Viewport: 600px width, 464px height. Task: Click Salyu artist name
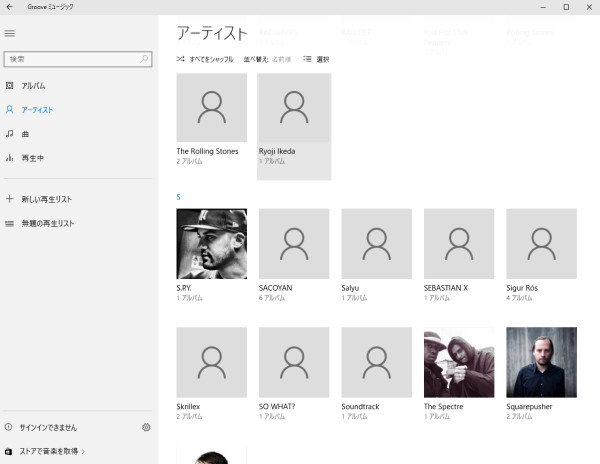click(350, 288)
